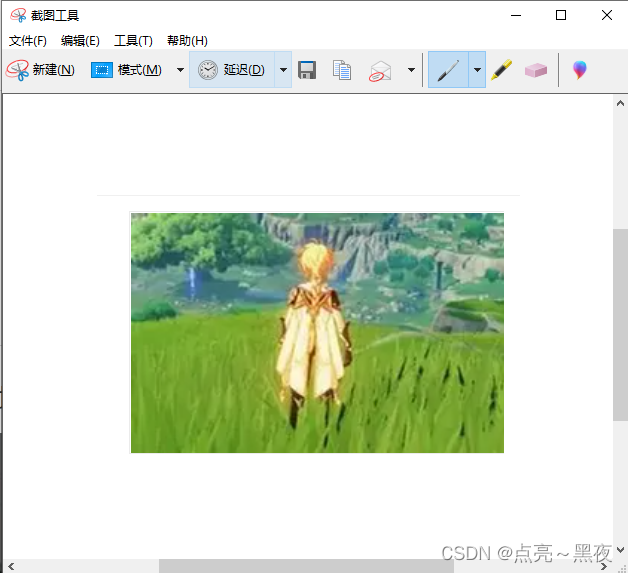Click the horizontal scrollbar thumb
The width and height of the screenshot is (628, 573).
click(x=306, y=566)
